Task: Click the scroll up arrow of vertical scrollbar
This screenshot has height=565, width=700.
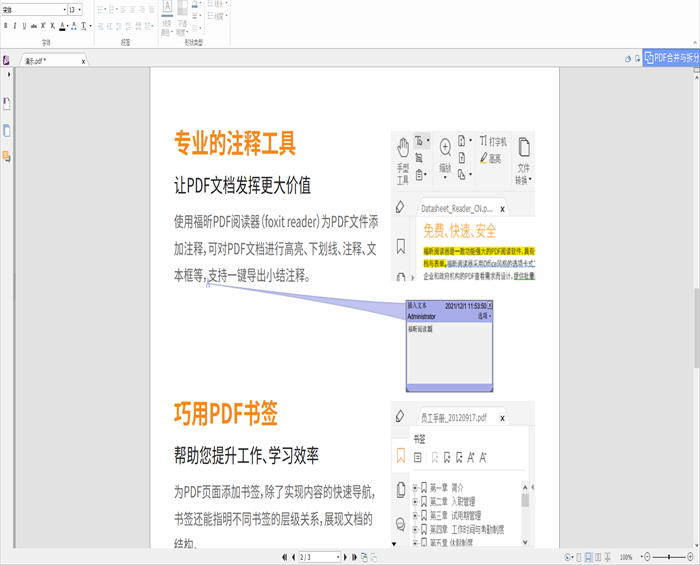Action: [696, 77]
